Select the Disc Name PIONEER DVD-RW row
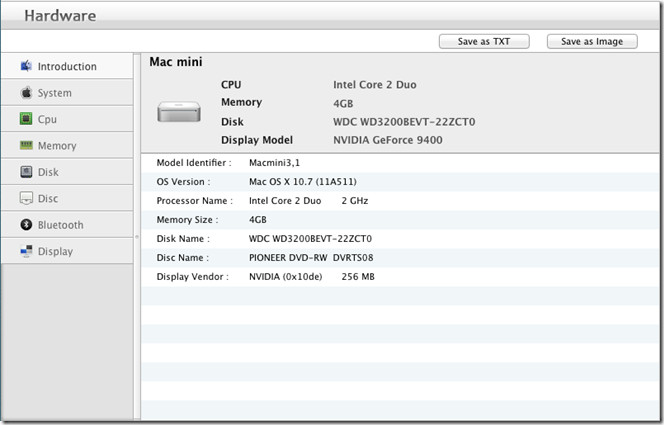Image resolution: width=664 pixels, height=425 pixels. pyautogui.click(x=400, y=257)
